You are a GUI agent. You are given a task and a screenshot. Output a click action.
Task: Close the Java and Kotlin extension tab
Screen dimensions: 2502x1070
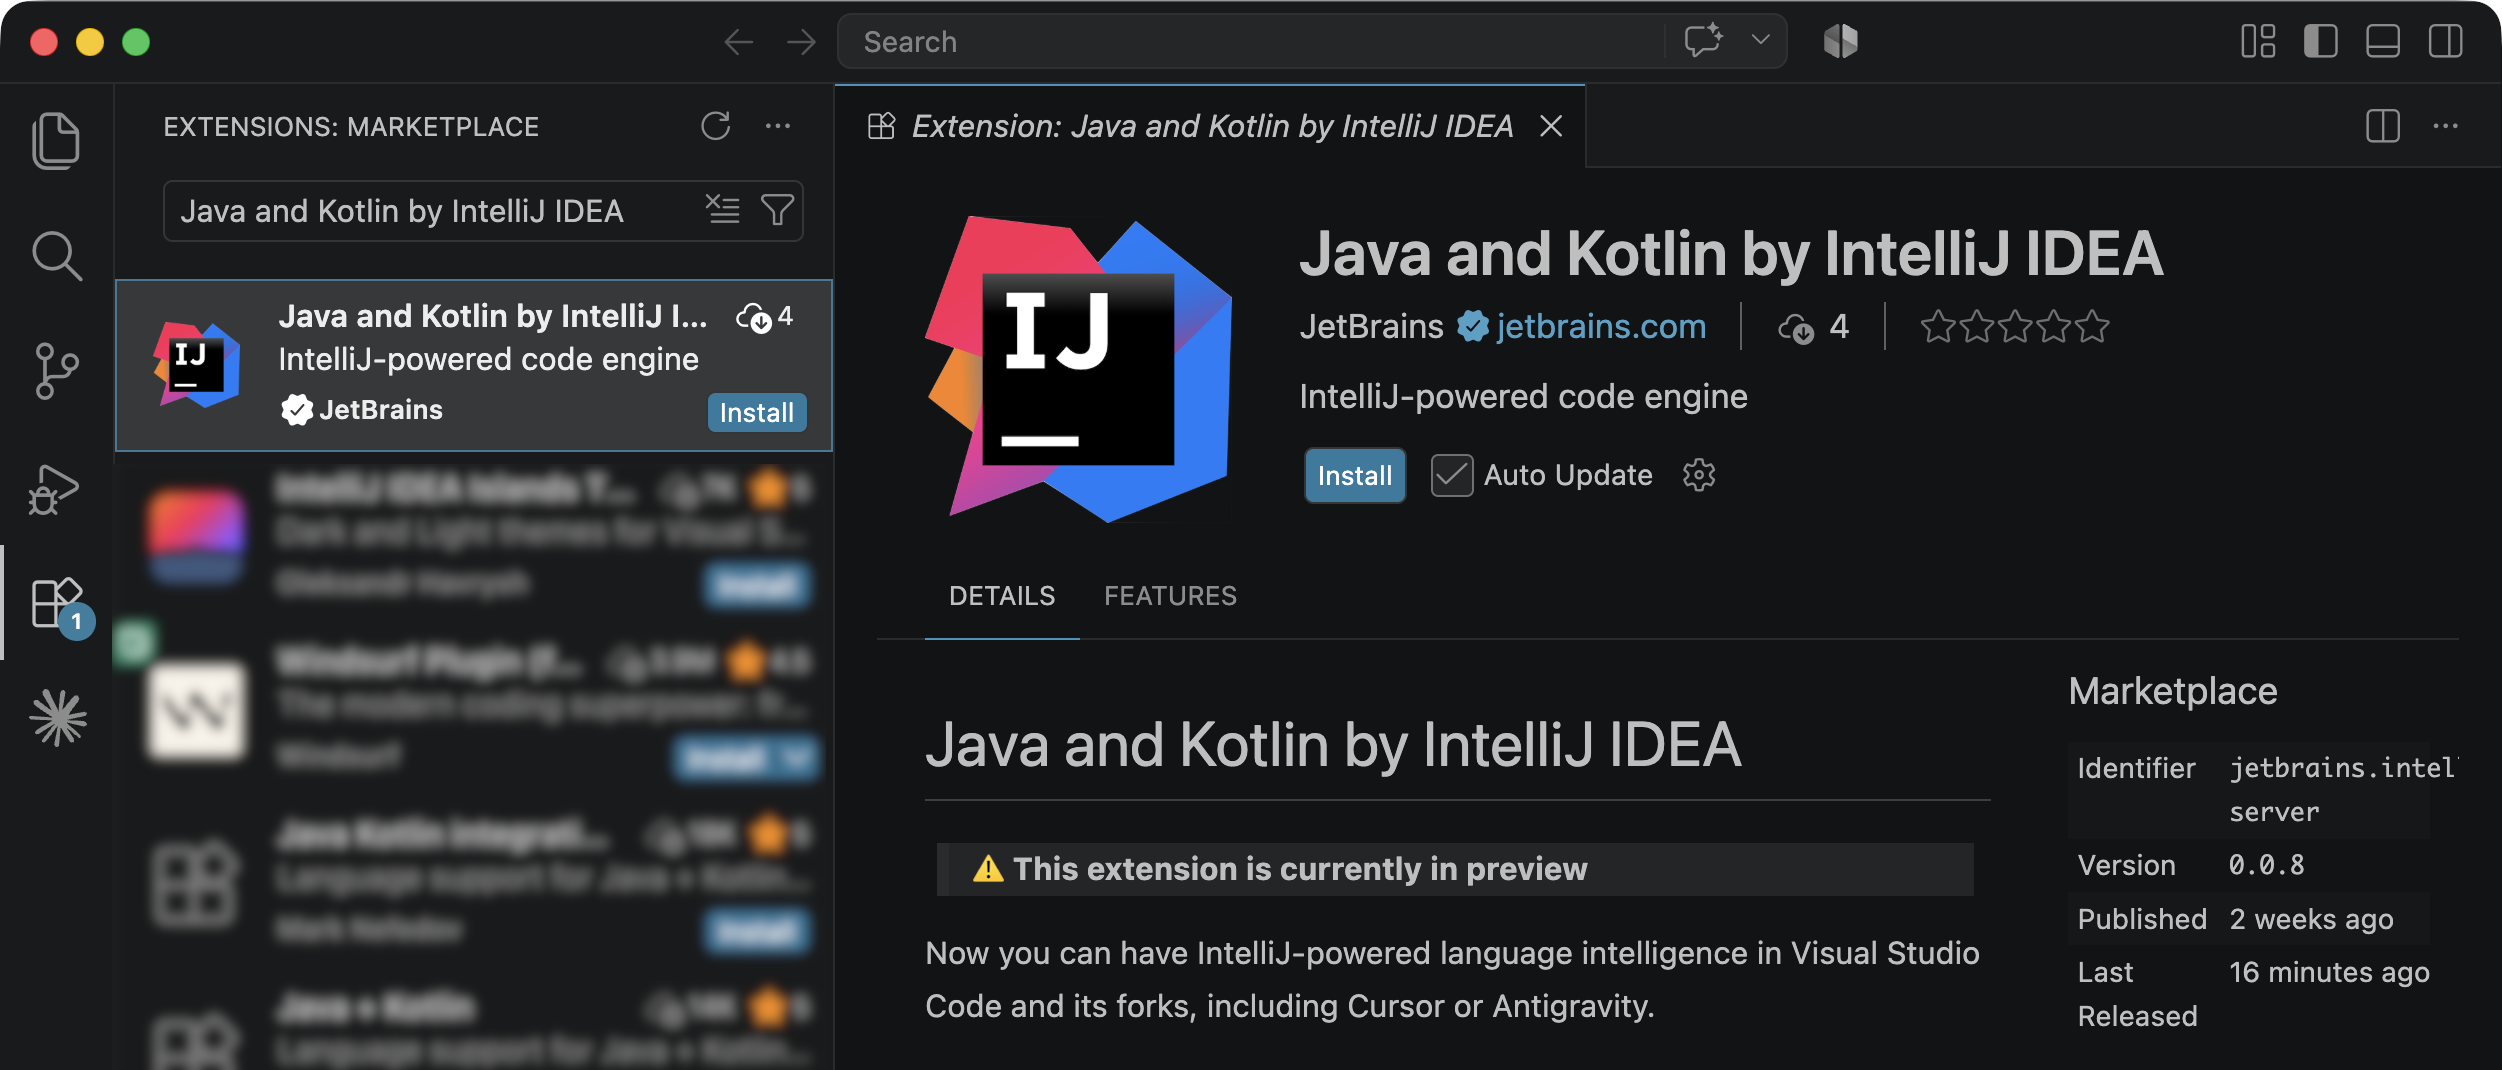tap(1551, 126)
